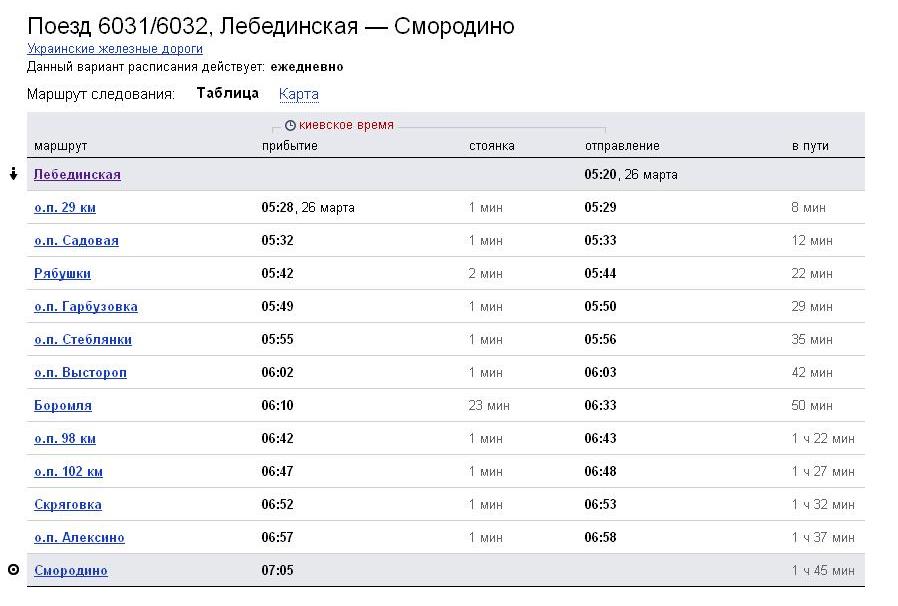Select the о.п. Высторop stop link
The width and height of the screenshot is (898, 606).
(80, 372)
